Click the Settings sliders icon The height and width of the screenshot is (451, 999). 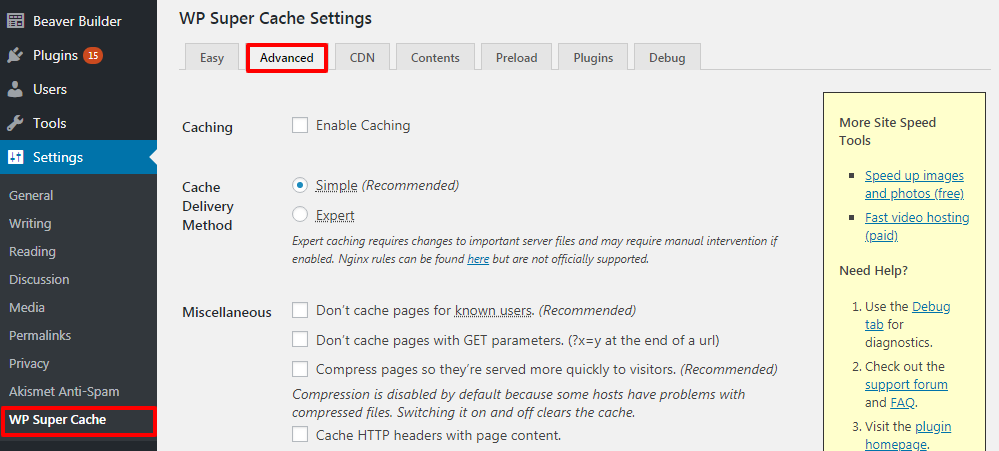[x=15, y=157]
